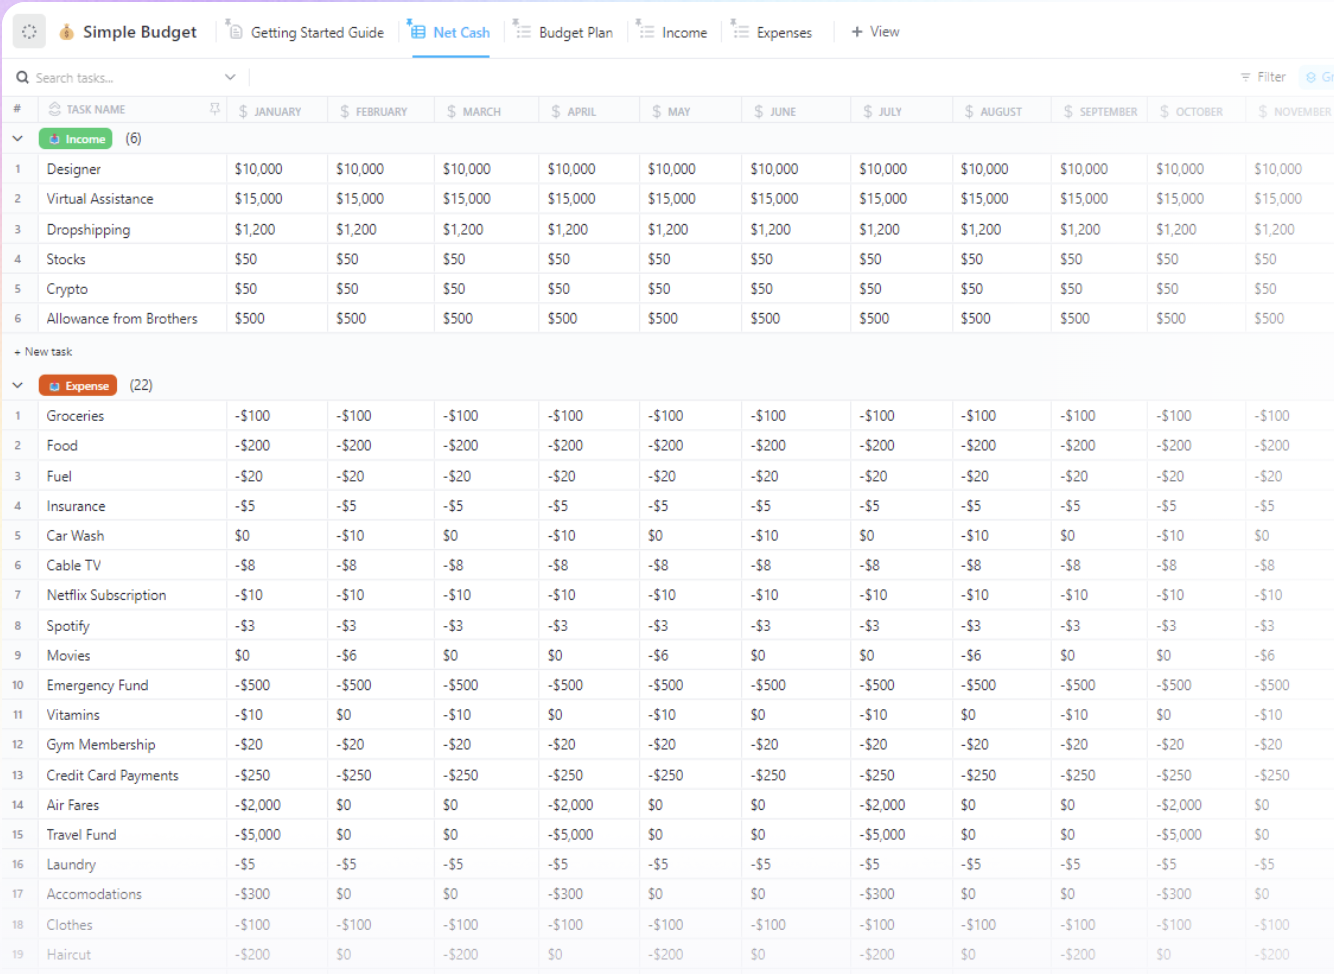Click the dollar icon in April header
1334x974 pixels.
556,111
